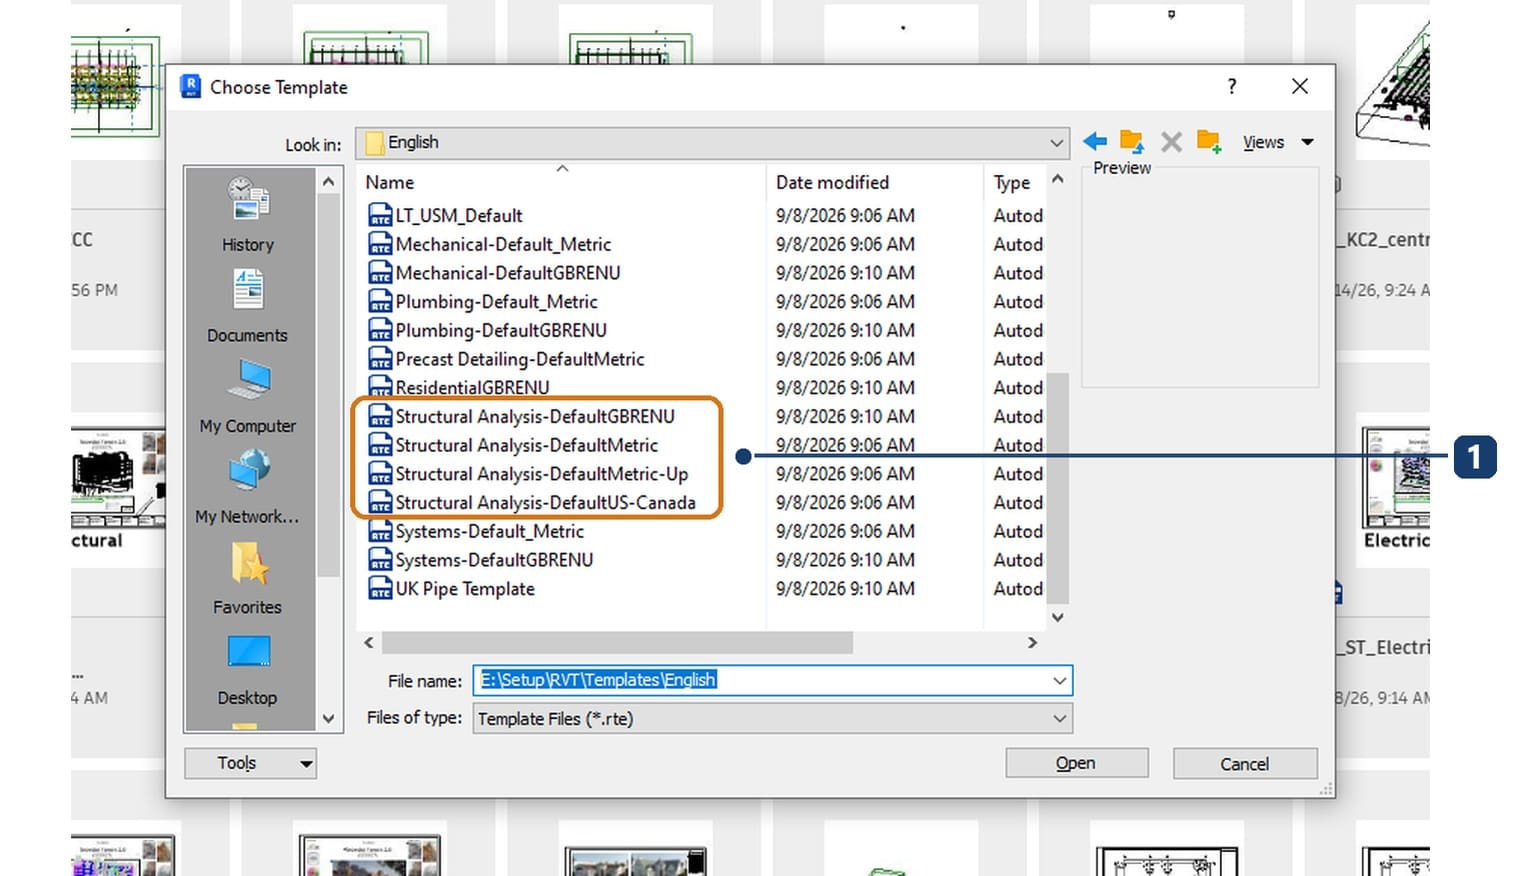Open the Views dropdown menu
Image resolution: width=1520 pixels, height=876 pixels.
click(1278, 142)
